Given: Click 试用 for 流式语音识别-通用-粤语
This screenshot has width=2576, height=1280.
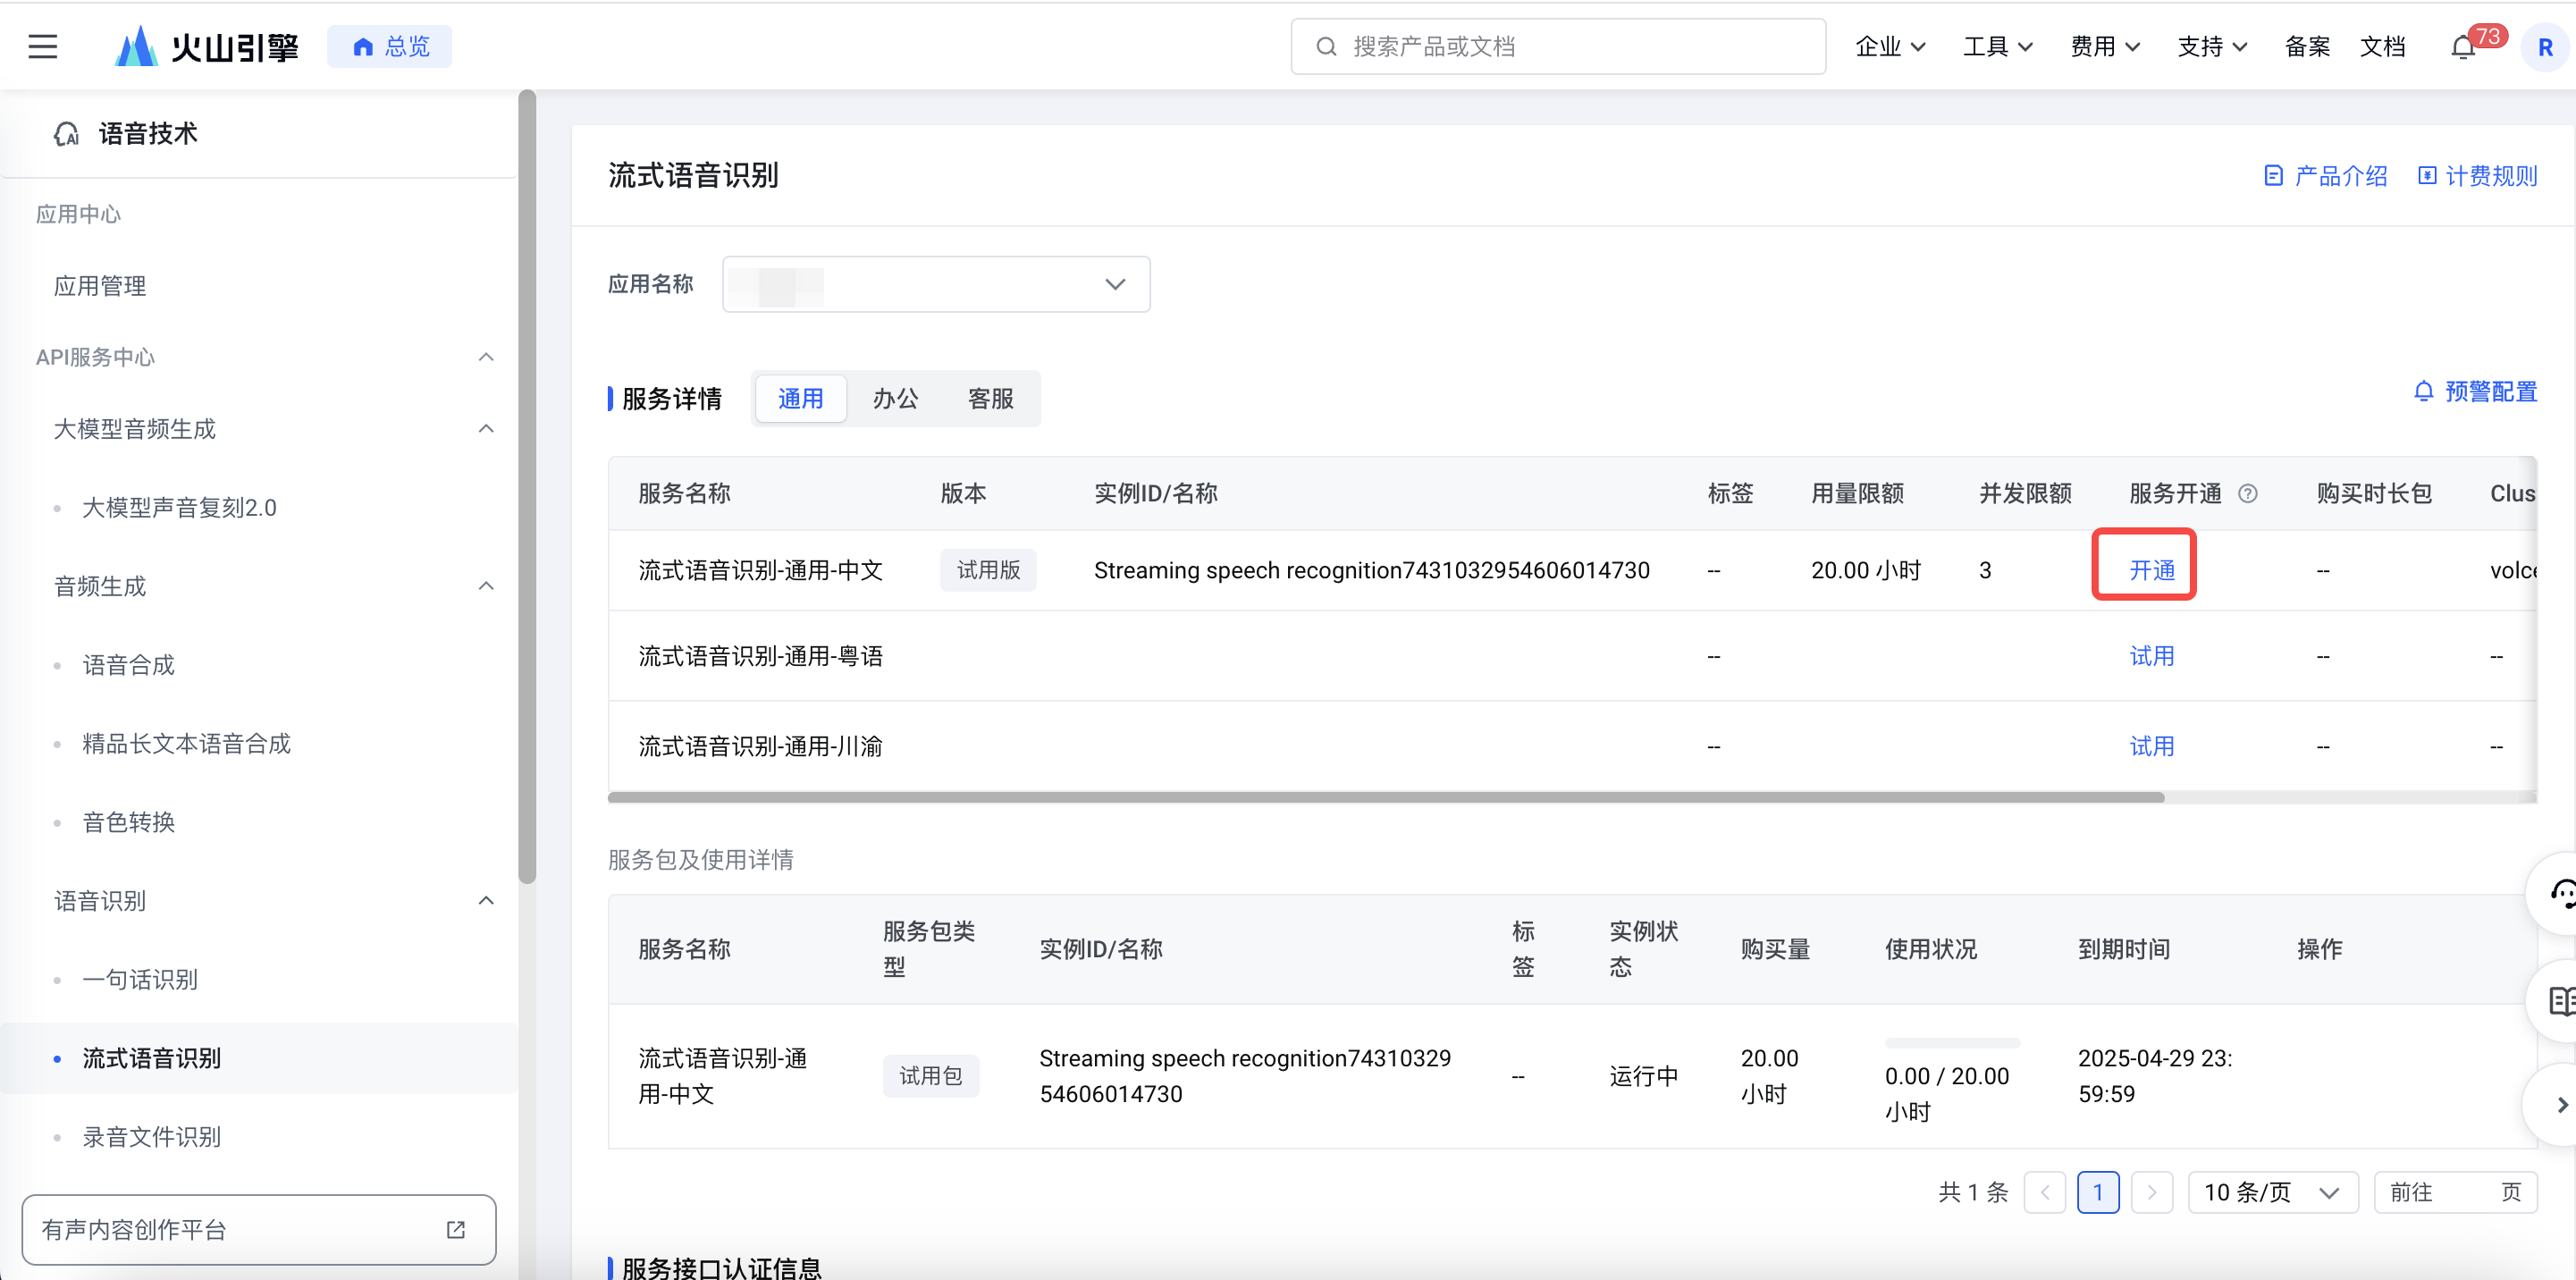Looking at the screenshot, I should pos(2152,656).
